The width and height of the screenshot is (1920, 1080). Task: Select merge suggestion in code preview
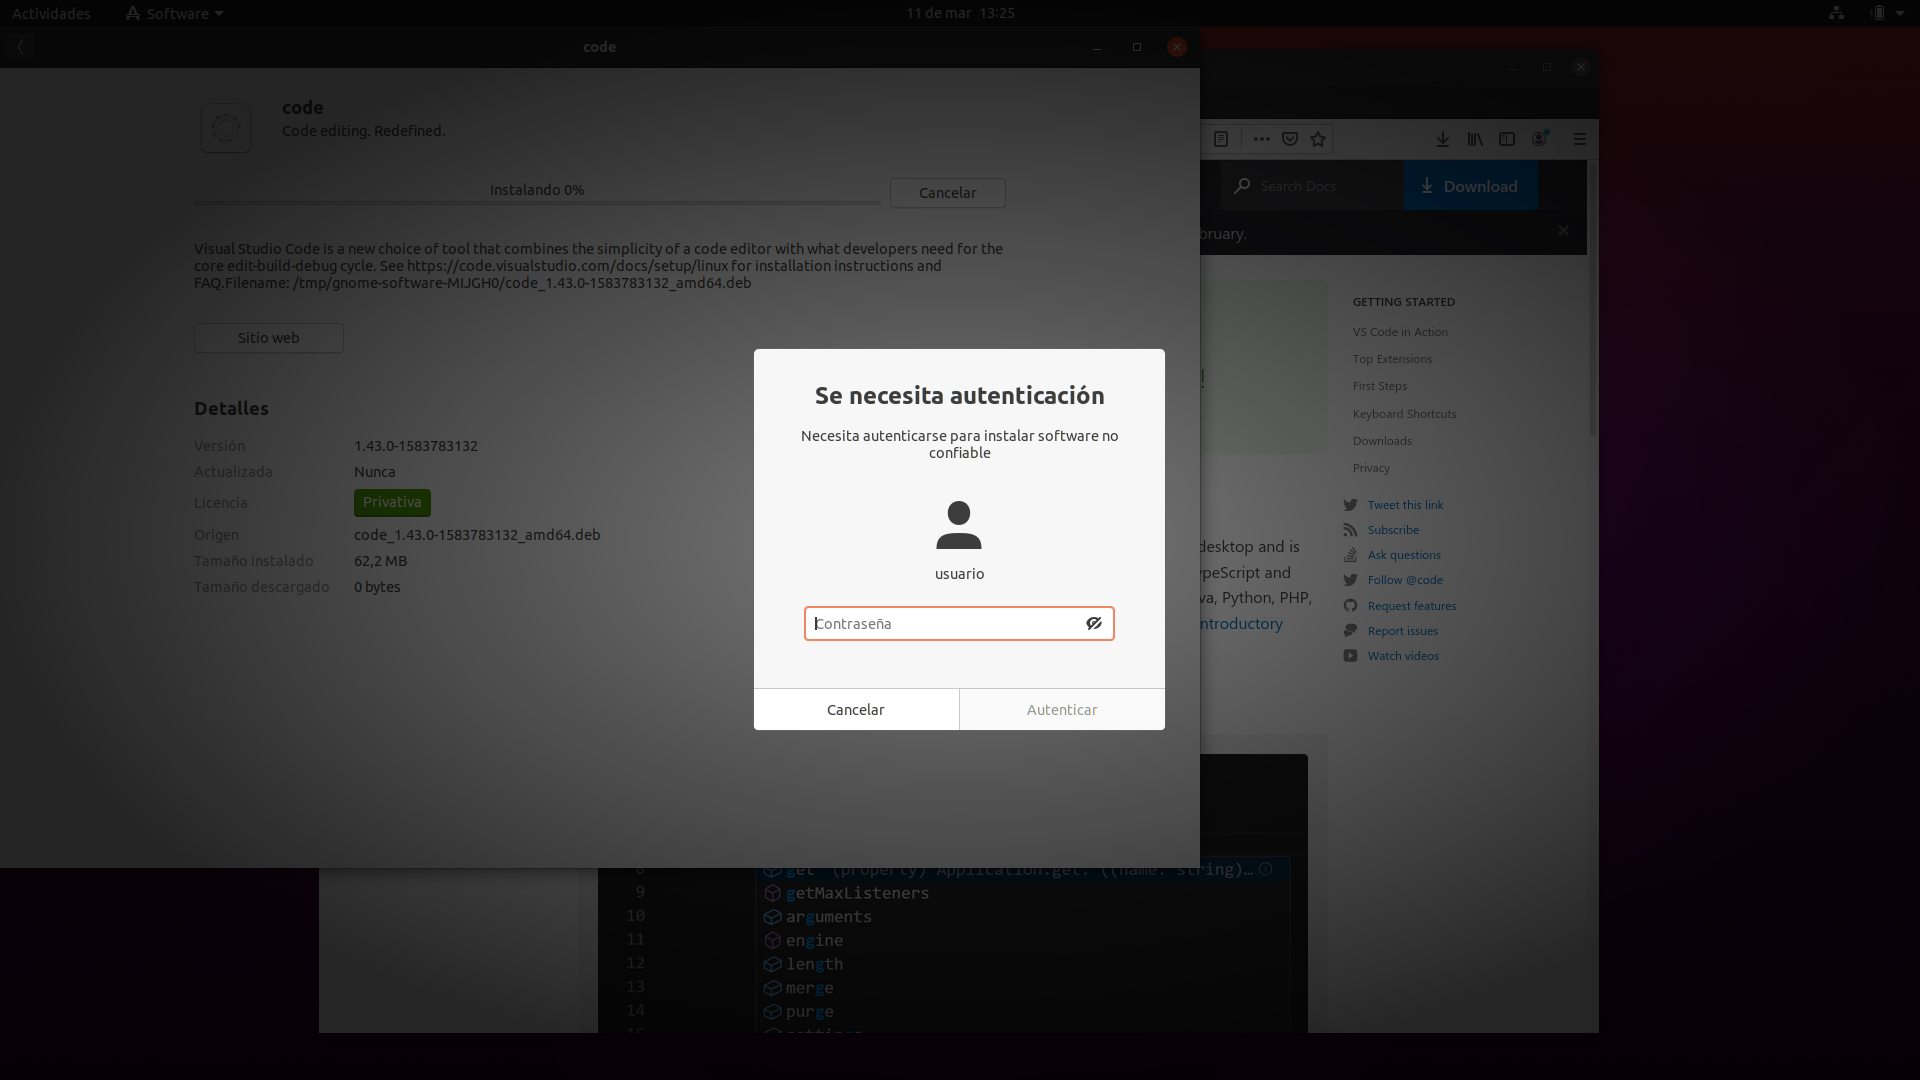809,988
